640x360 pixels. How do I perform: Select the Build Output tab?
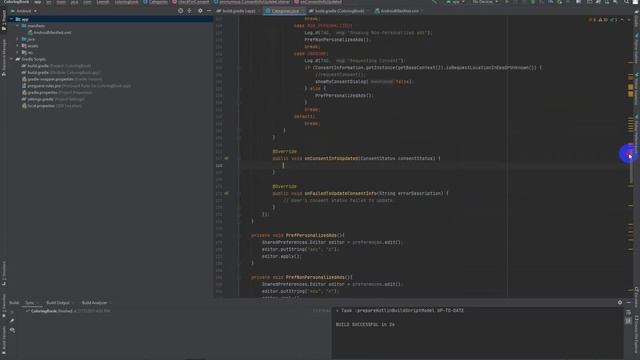click(x=58, y=303)
